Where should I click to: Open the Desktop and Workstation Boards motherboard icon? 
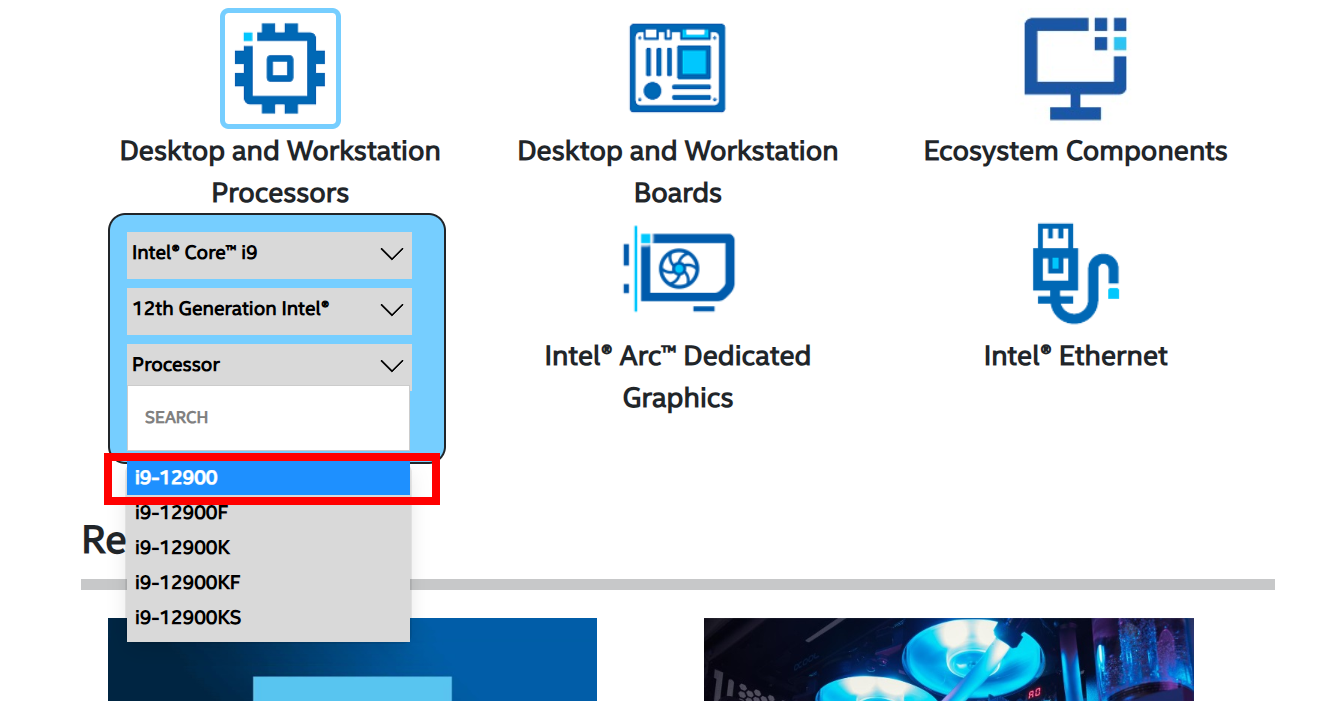click(x=677, y=68)
